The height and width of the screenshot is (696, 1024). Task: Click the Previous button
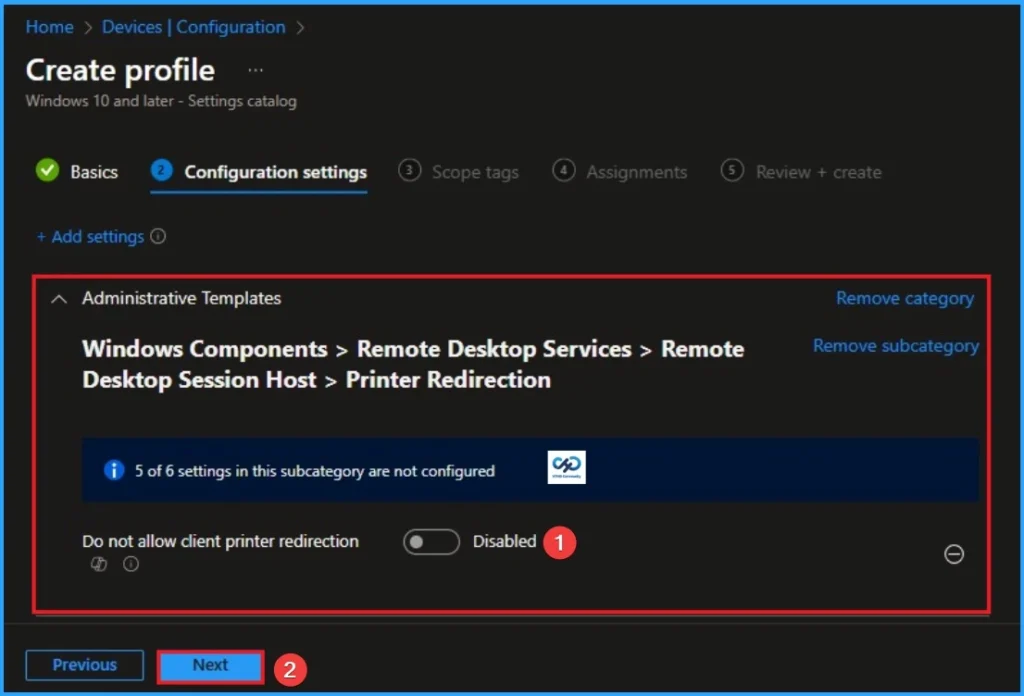(x=84, y=664)
